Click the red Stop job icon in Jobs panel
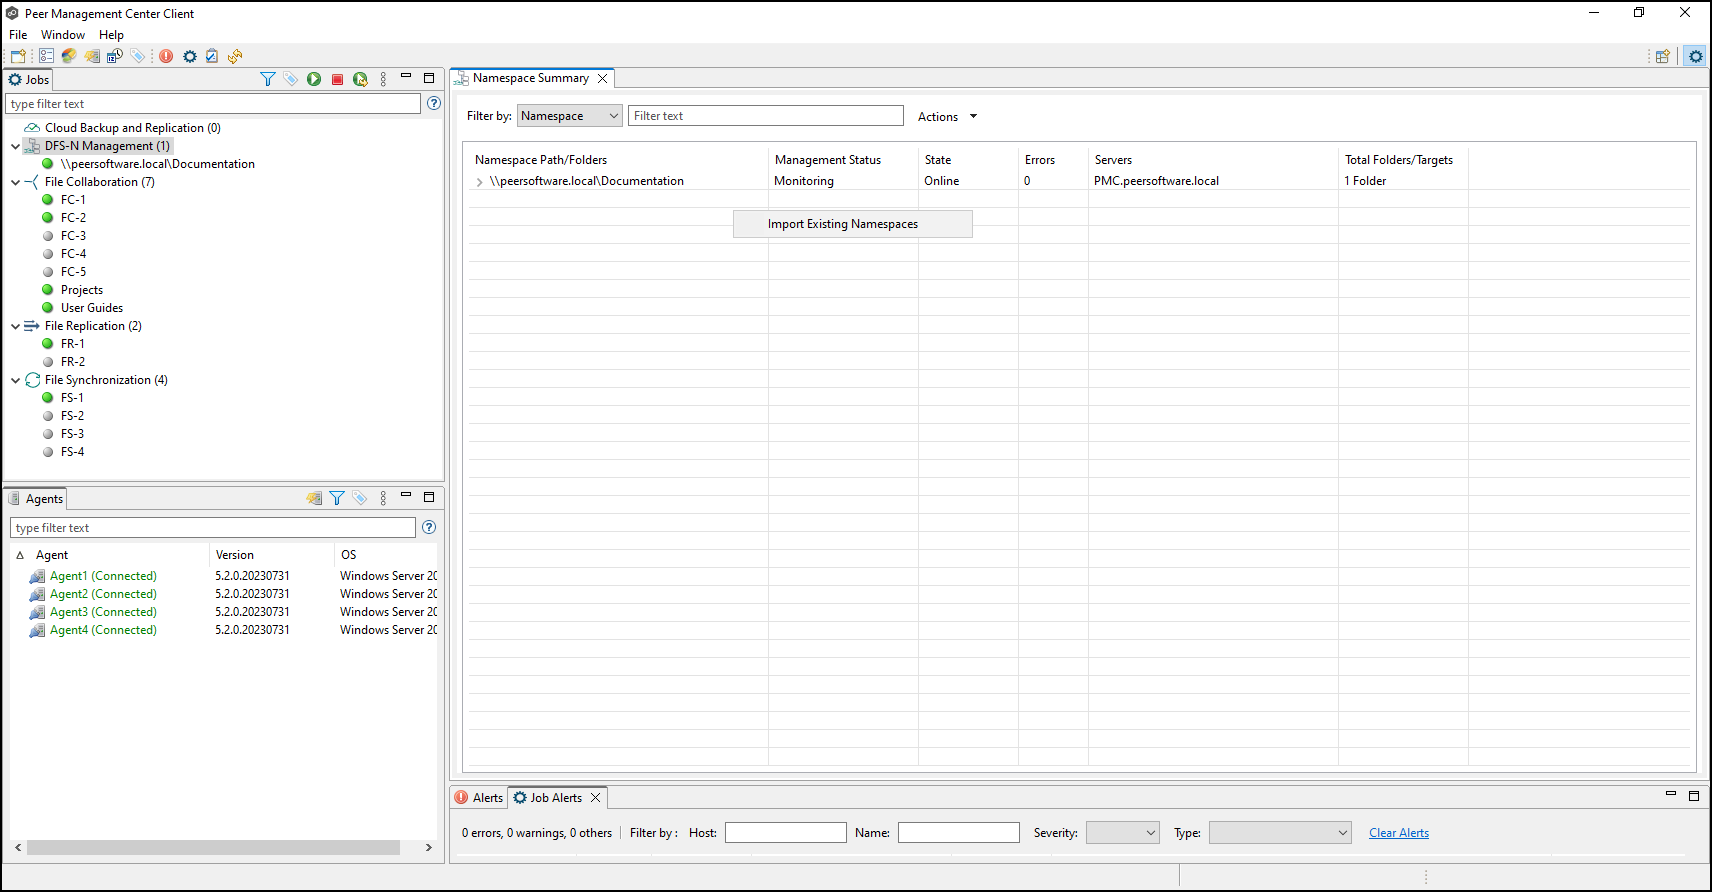Image resolution: width=1712 pixels, height=892 pixels. click(x=338, y=79)
